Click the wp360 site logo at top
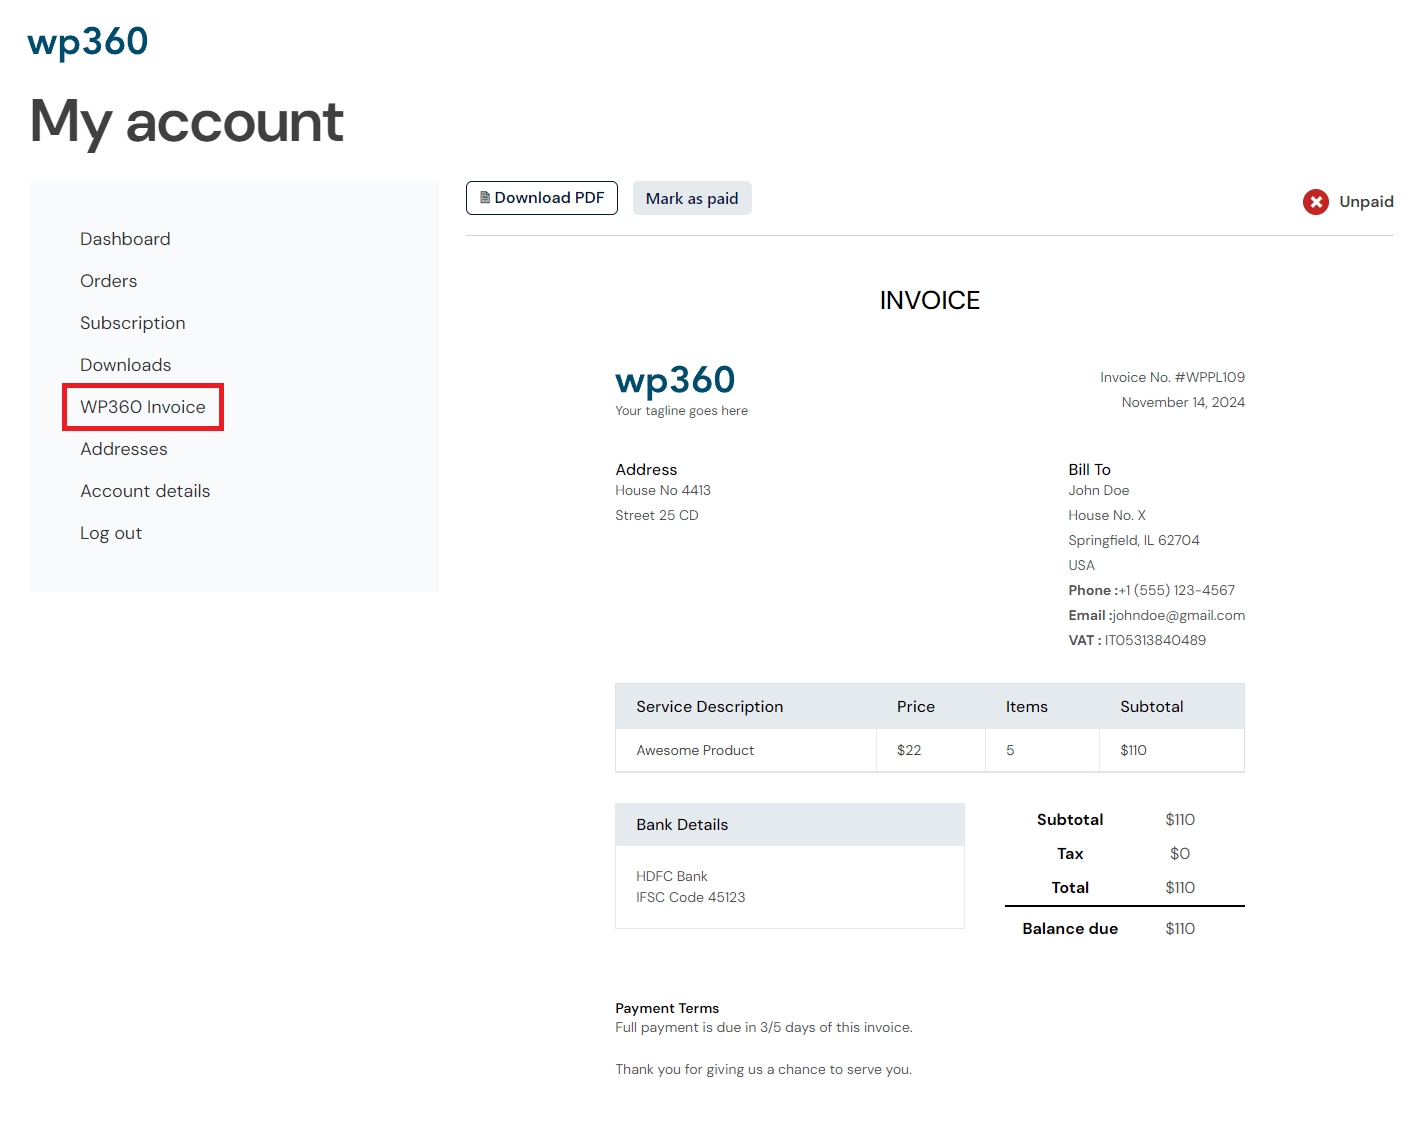 (88, 43)
